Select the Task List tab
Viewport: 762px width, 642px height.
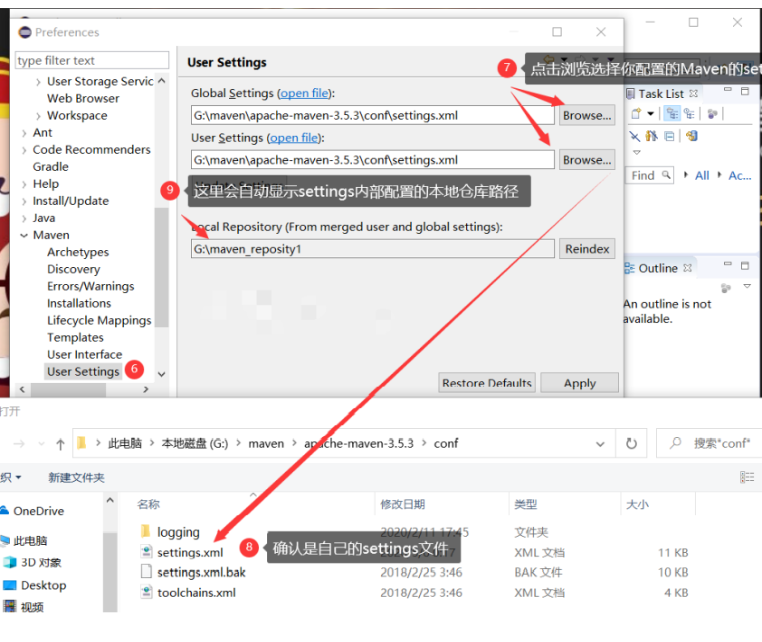661,94
